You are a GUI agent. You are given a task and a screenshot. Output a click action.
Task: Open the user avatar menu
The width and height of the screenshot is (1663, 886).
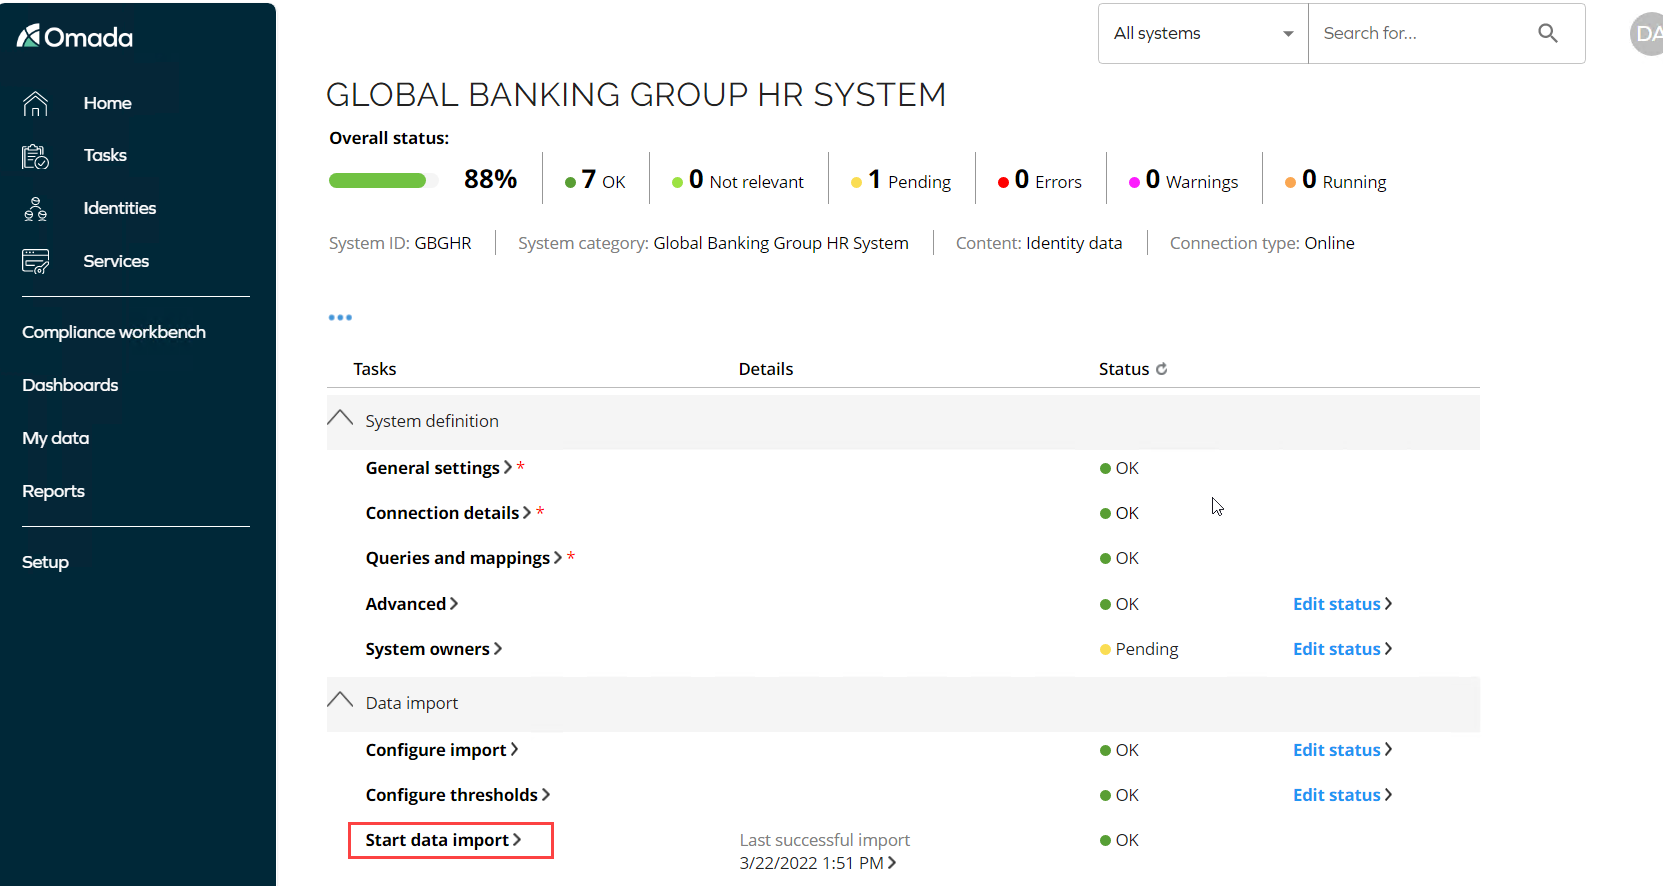point(1647,34)
